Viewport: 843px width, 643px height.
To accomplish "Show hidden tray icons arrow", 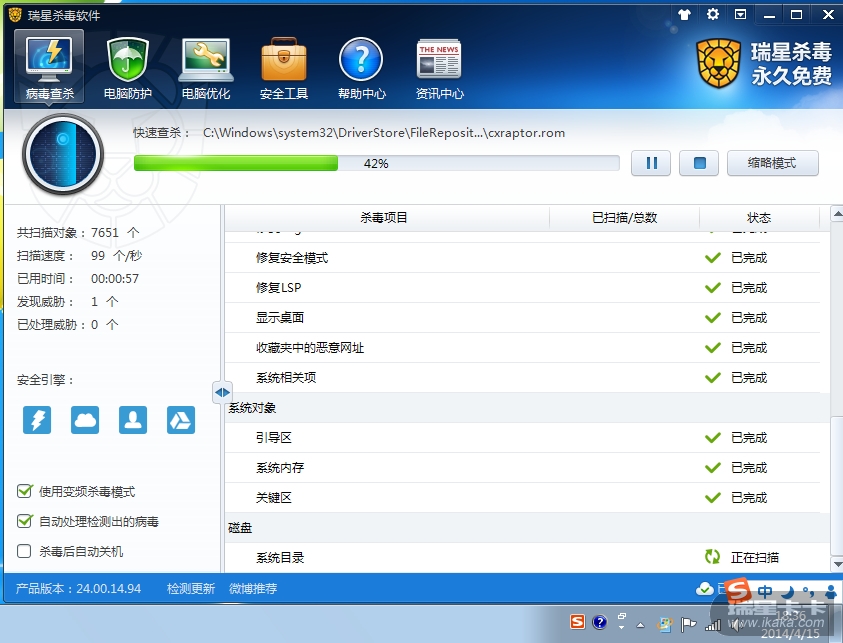I will tap(640, 625).
